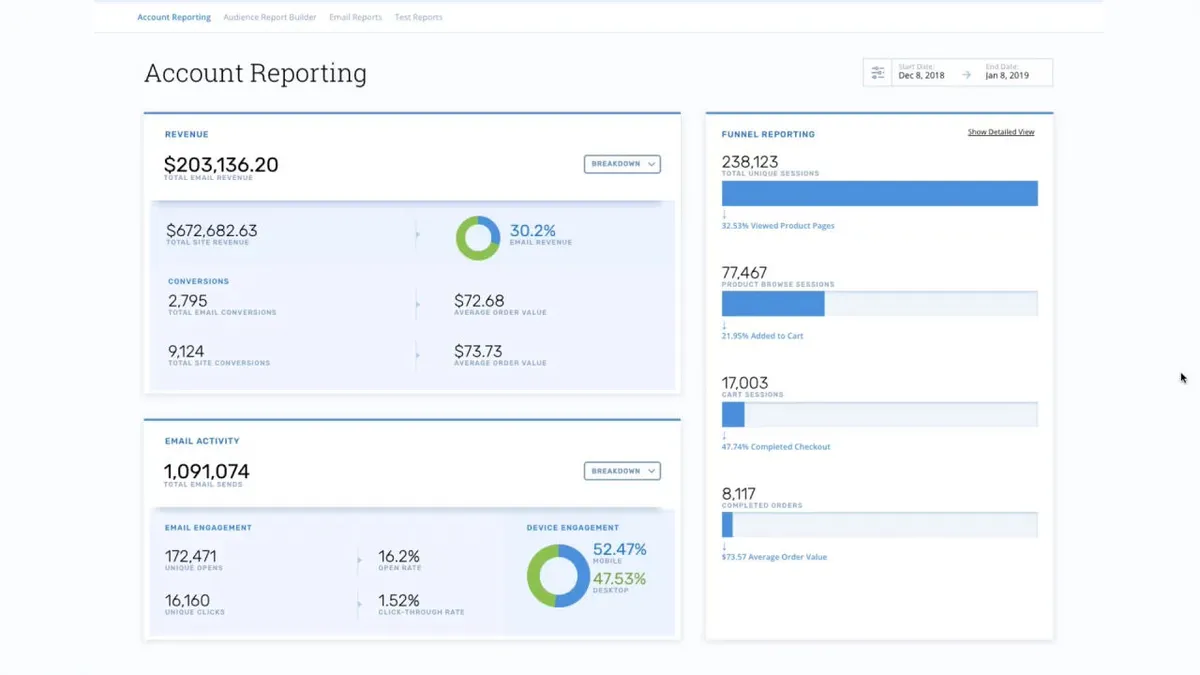The width and height of the screenshot is (1200, 675).
Task: Open the Email Reports tab
Action: tap(355, 17)
